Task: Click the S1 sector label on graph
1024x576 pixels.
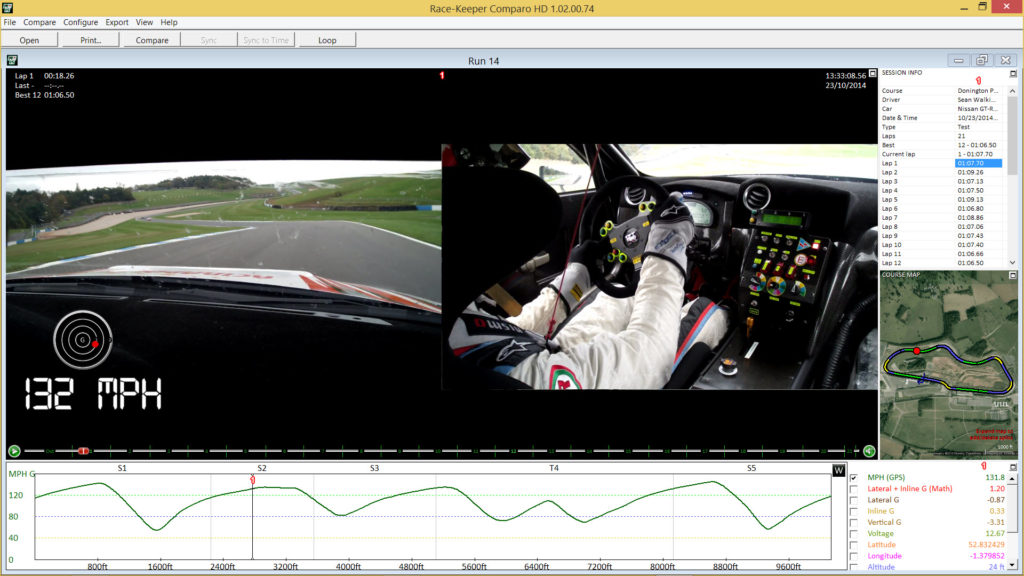Action: (x=122, y=468)
